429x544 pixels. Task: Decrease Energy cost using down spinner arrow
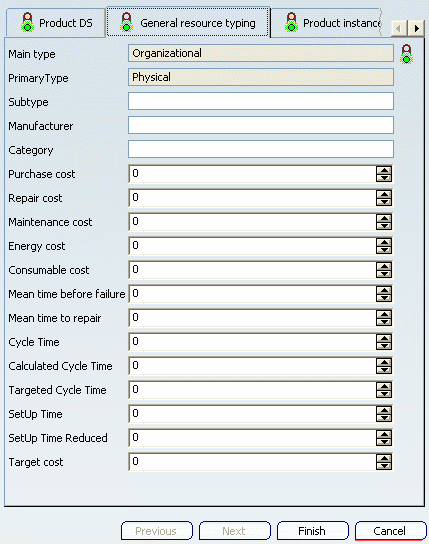tap(384, 250)
